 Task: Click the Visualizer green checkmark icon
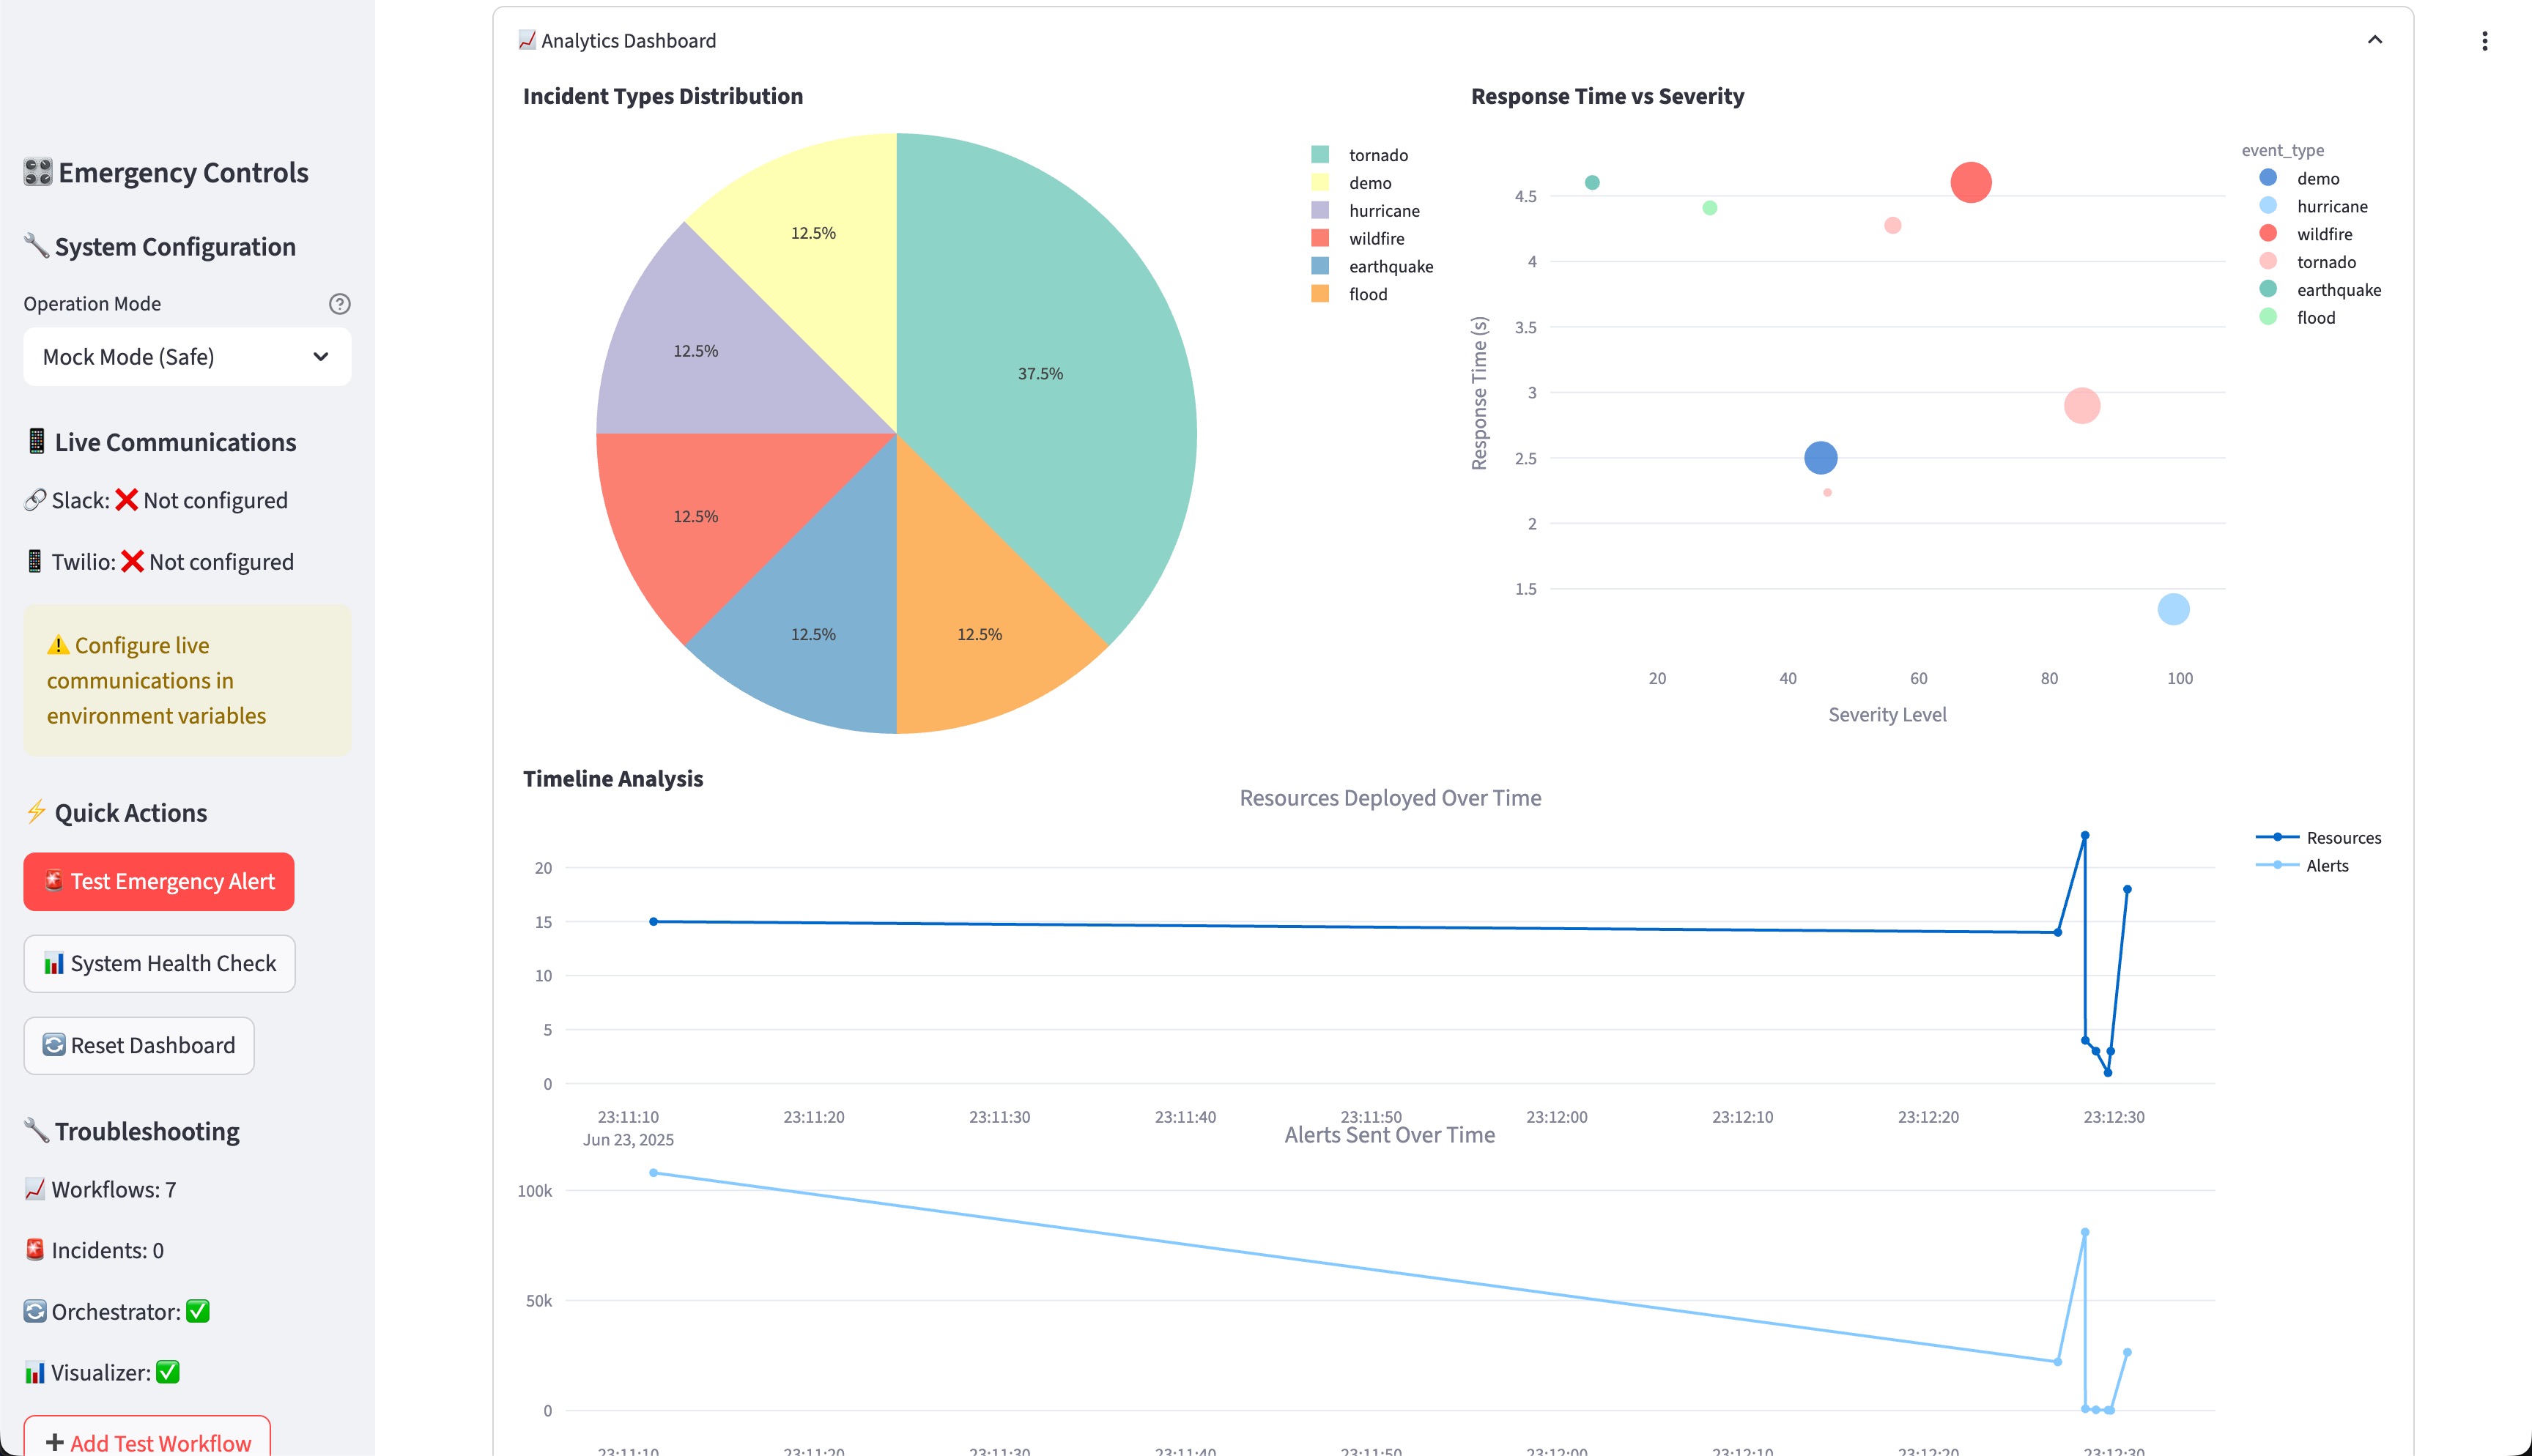pos(168,1372)
